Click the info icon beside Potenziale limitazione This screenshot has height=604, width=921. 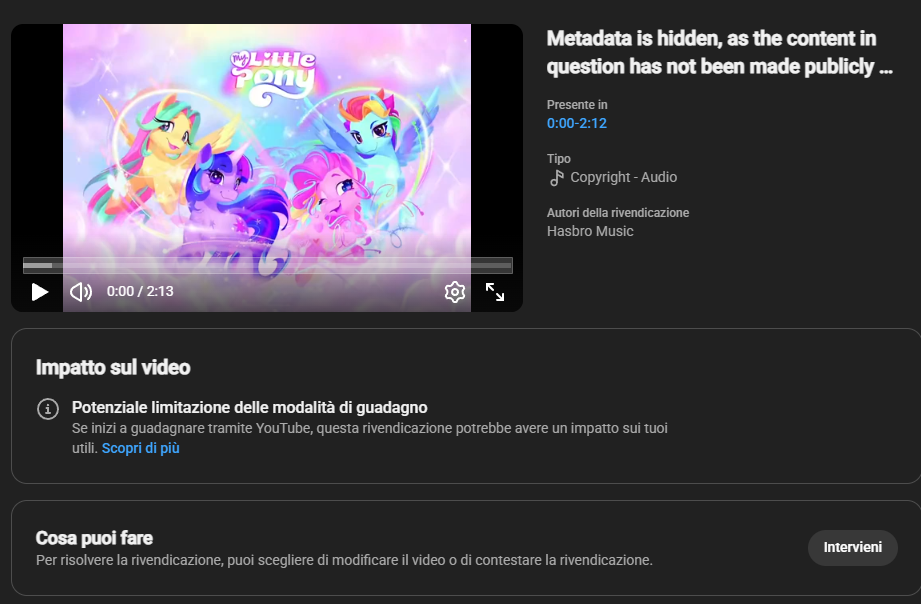[48, 408]
